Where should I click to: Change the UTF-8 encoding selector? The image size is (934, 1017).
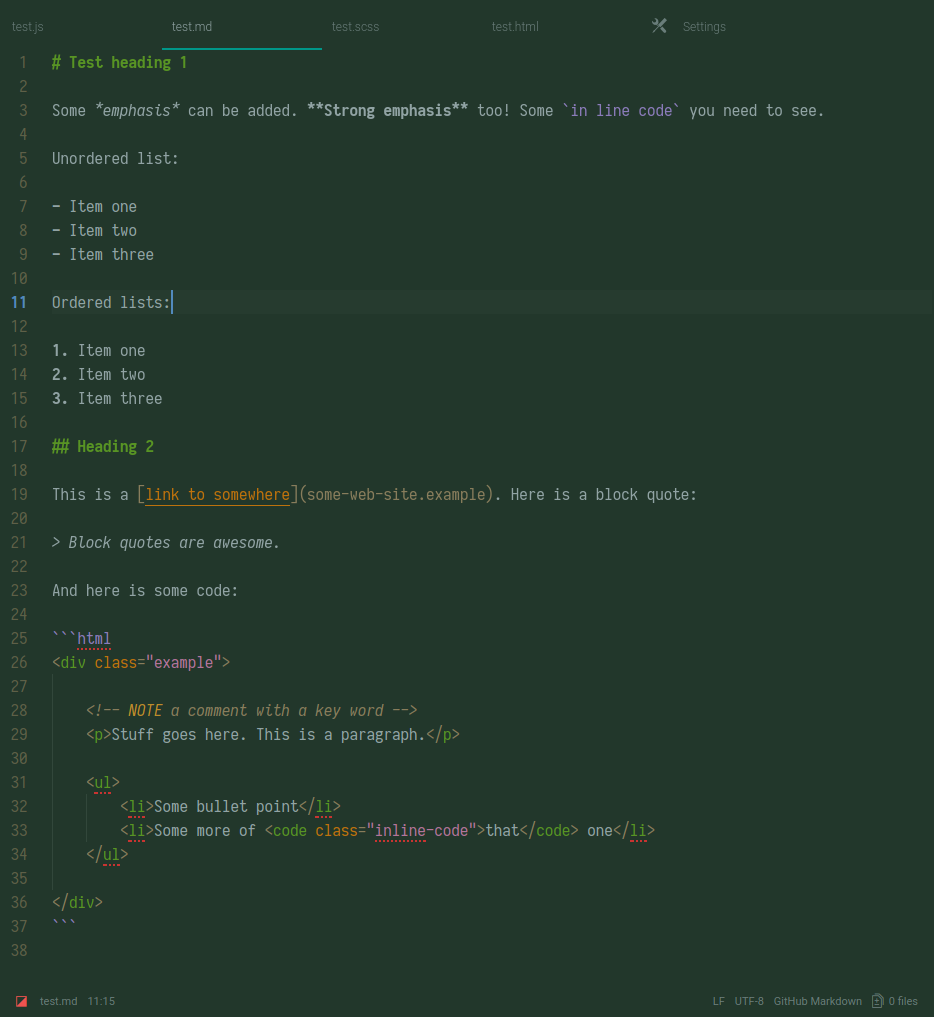(x=749, y=1001)
